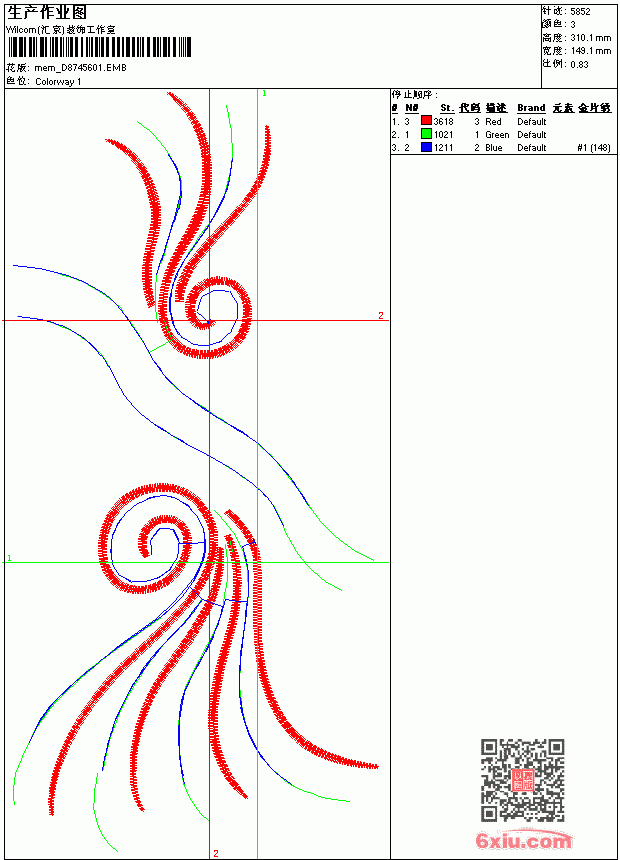Click the #1 (148) sequin entry
The image size is (620, 860).
[x=594, y=148]
